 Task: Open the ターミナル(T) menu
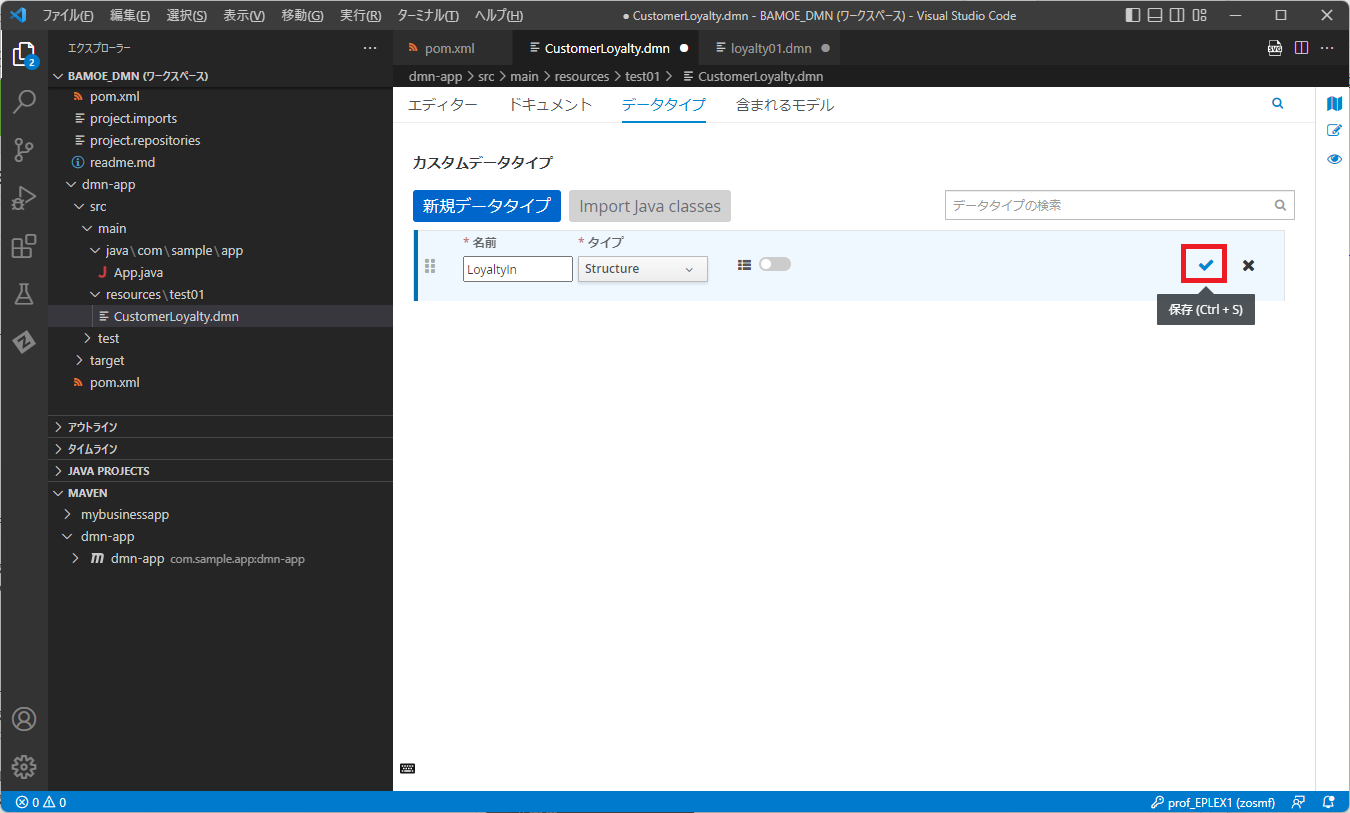427,15
